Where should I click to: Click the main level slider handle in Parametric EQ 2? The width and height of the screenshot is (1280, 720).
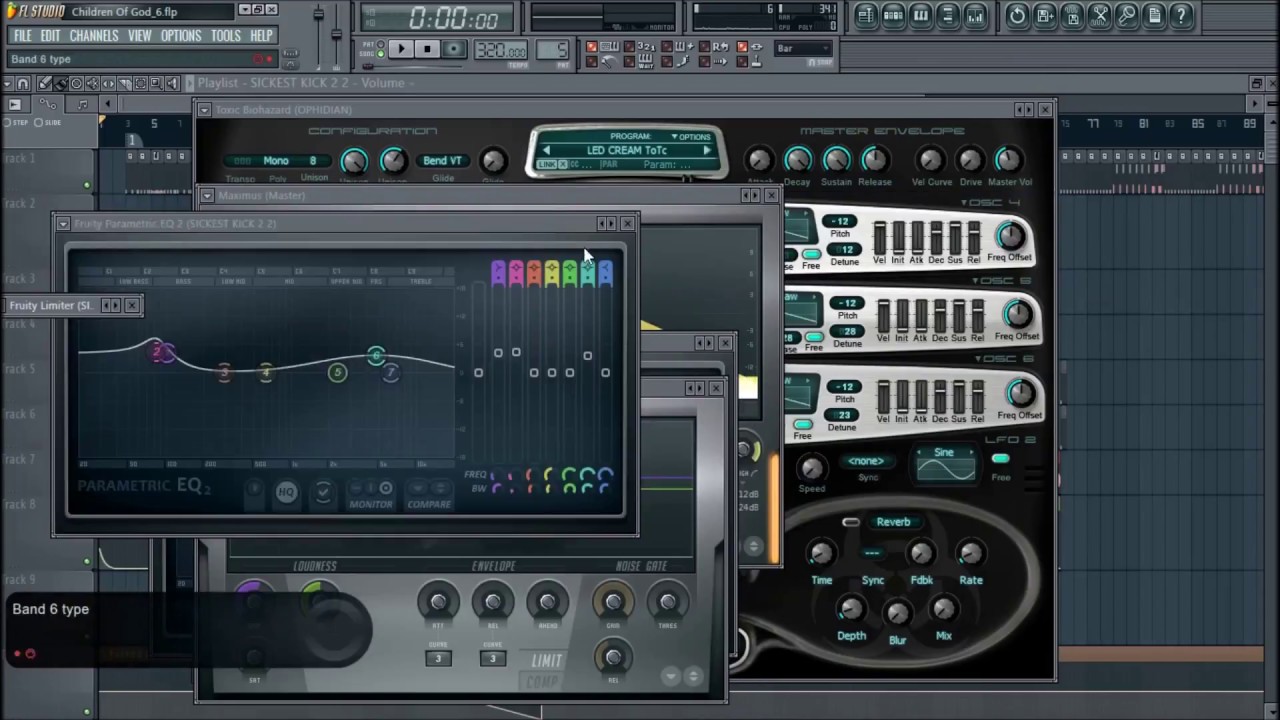point(478,373)
